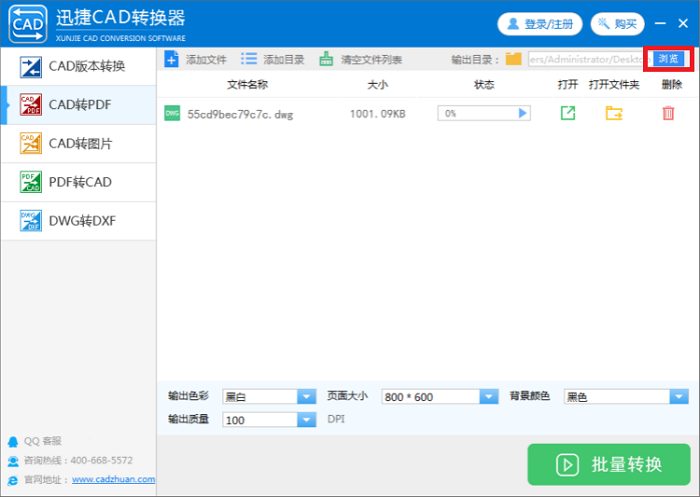Open the 输出色彩 dropdown arrow

(307, 397)
